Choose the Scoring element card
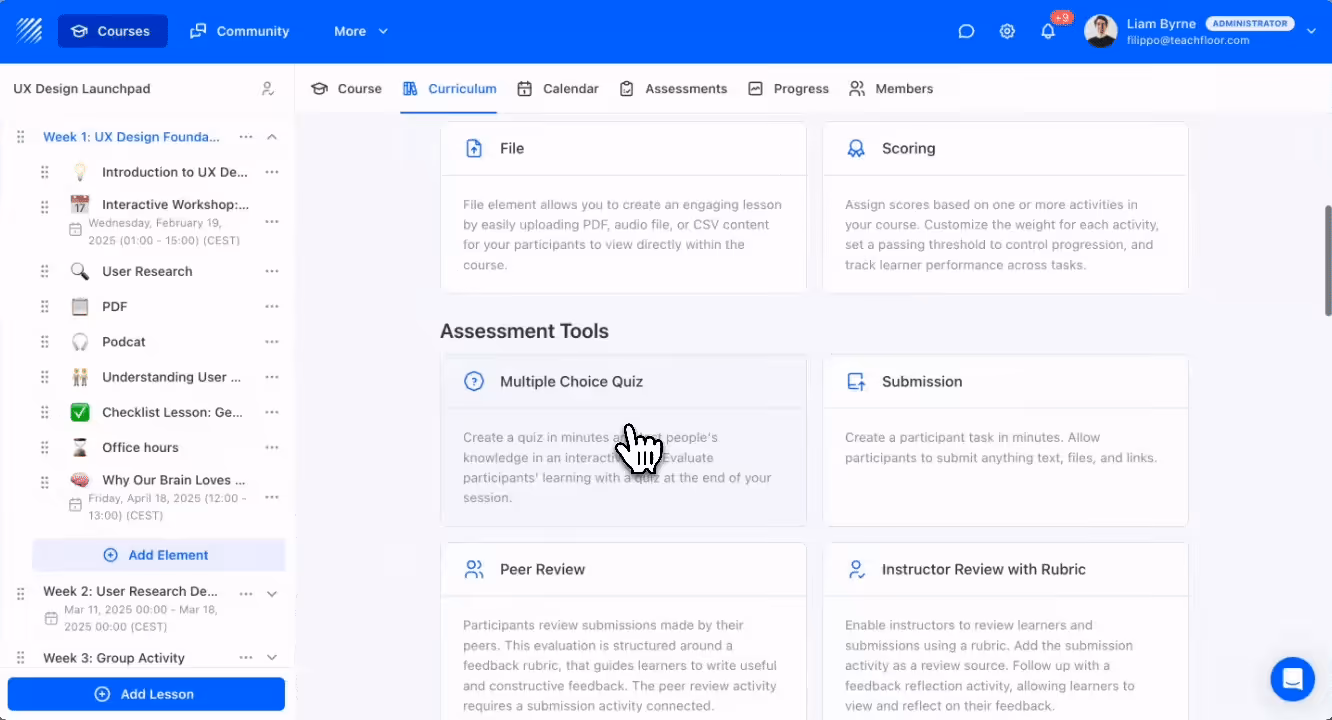Viewport: 1332px width, 720px height. (1005, 207)
